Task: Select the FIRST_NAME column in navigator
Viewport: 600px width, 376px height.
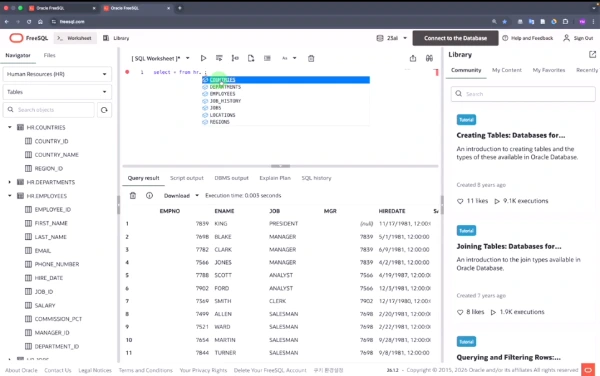Action: pyautogui.click(x=51, y=223)
